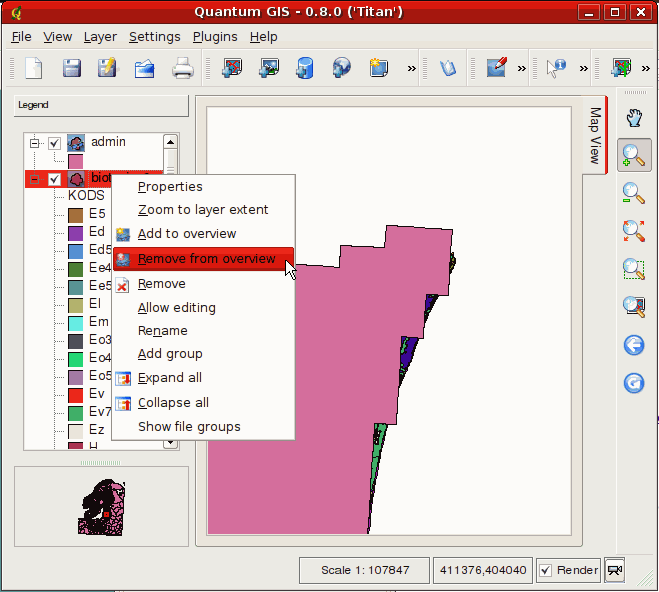Open the File menu
Screen dimensions: 659x592
pyautogui.click(x=21, y=37)
